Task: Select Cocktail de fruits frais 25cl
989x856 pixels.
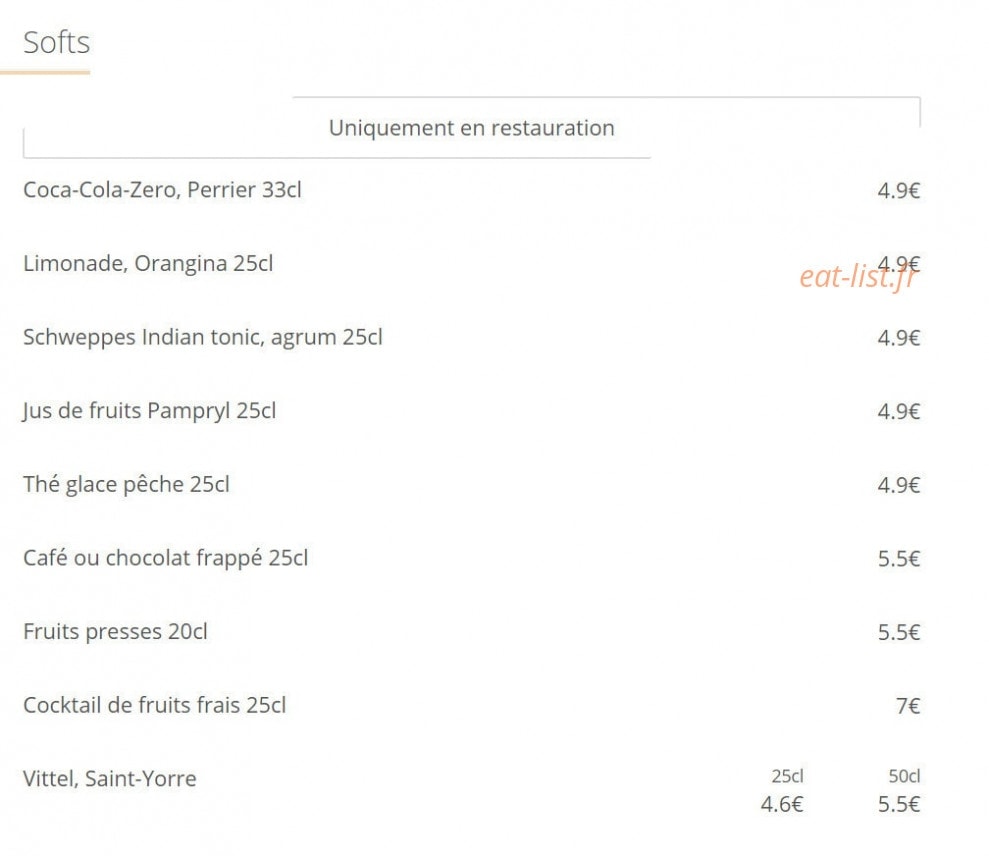Action: (155, 705)
